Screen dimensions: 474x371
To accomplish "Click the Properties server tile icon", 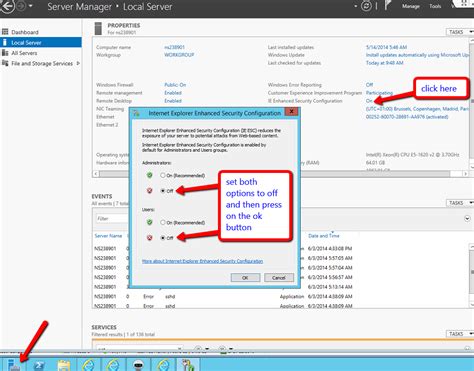I will (x=98, y=29).
